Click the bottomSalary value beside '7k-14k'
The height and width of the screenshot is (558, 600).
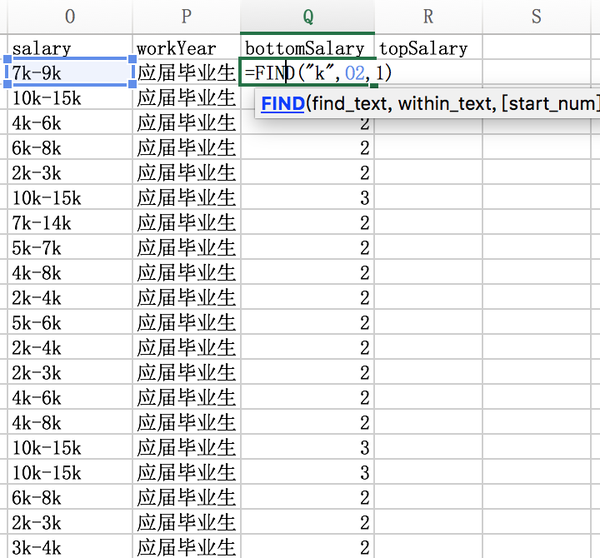[307, 222]
